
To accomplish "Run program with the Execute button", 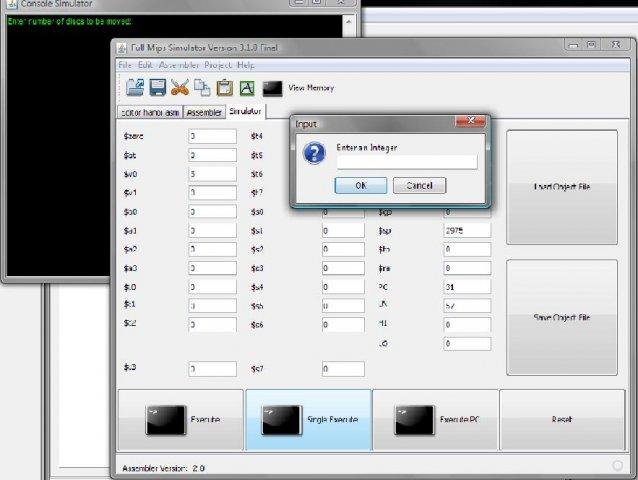I will point(181,420).
